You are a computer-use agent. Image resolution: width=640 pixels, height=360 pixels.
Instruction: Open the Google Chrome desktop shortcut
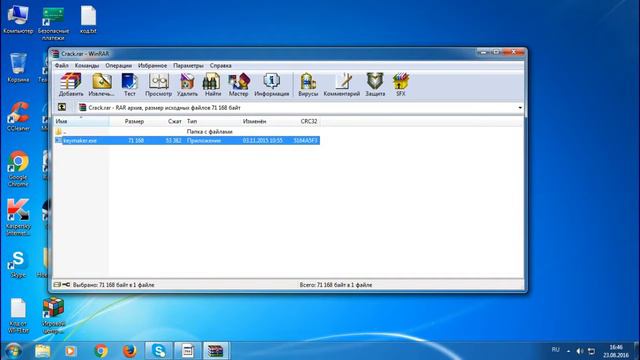tap(18, 169)
